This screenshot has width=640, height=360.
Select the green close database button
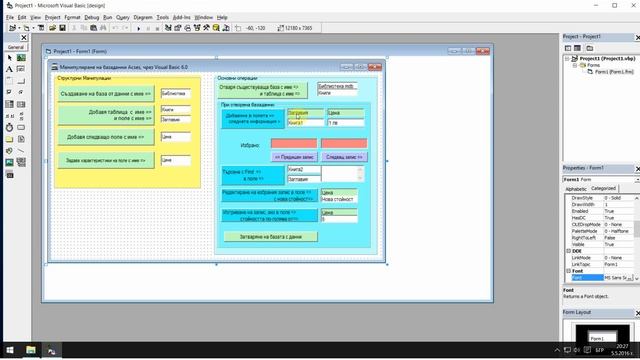click(x=271, y=237)
